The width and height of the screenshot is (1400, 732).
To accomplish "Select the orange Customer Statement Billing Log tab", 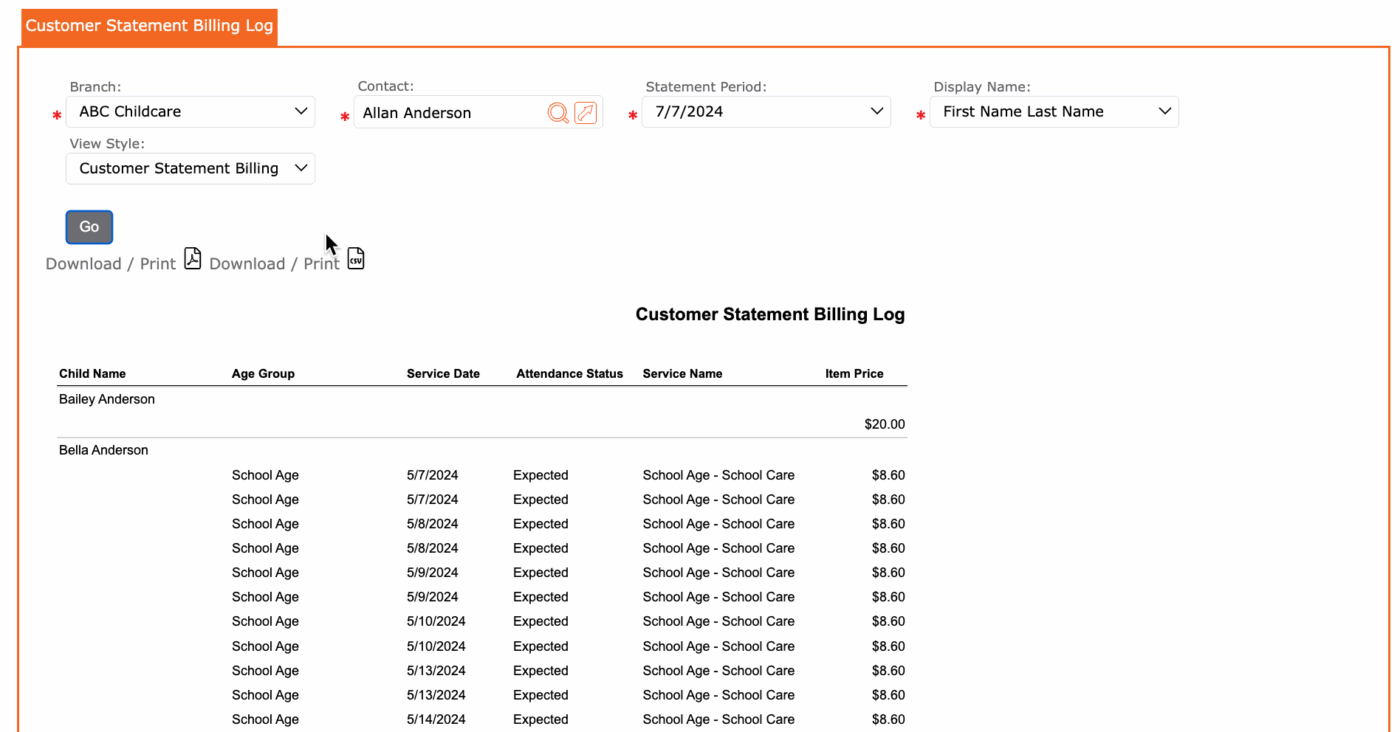I will (149, 26).
